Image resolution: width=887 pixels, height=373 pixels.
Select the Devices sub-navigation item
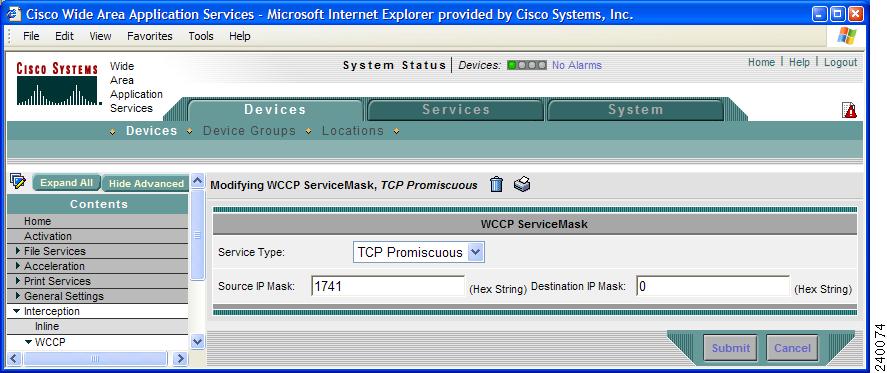coord(152,131)
